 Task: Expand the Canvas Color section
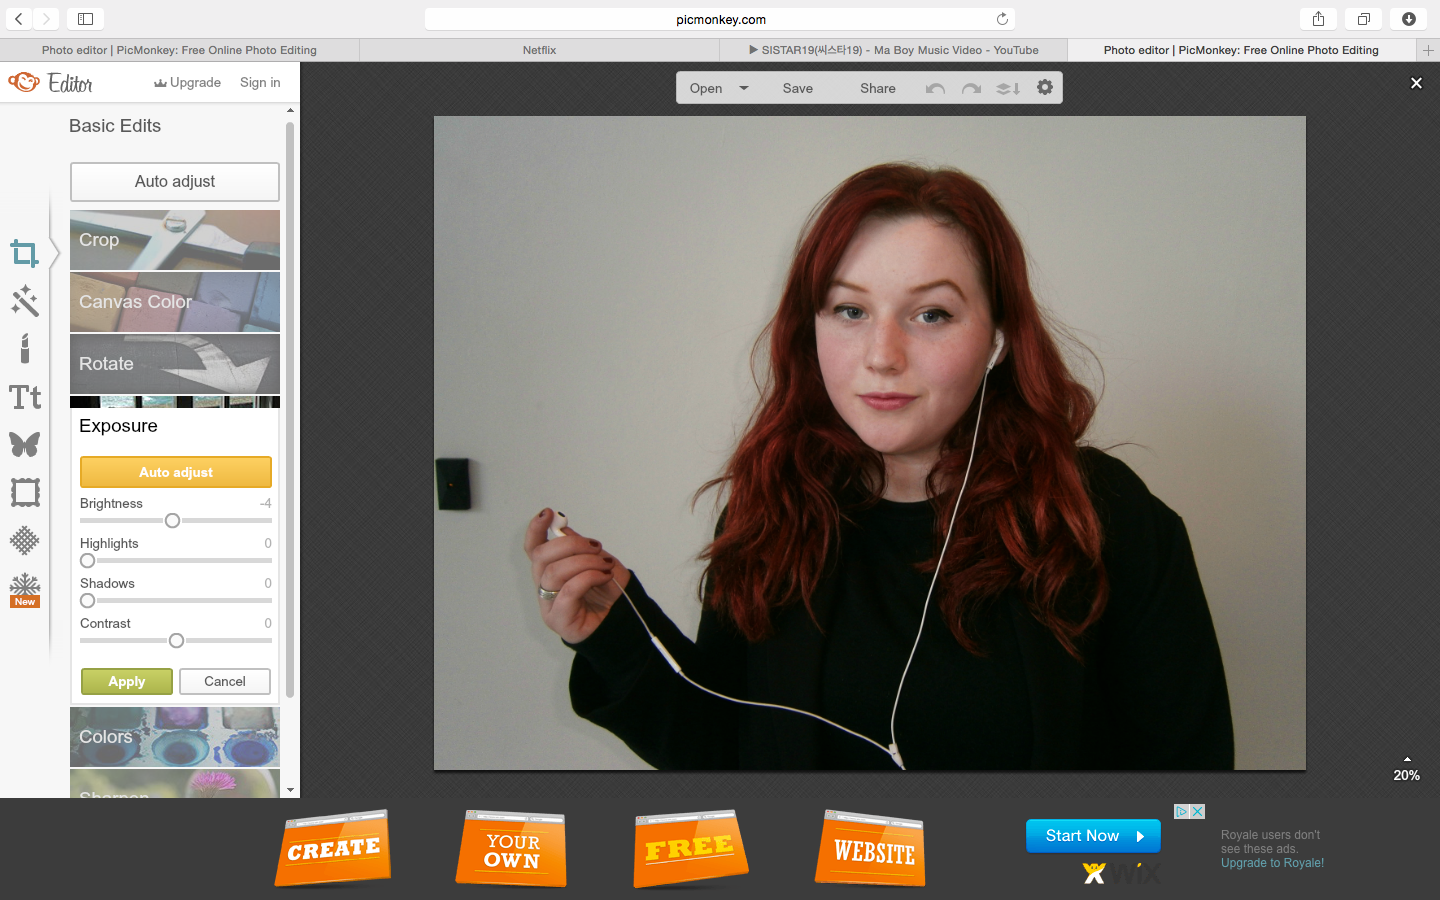tap(175, 302)
